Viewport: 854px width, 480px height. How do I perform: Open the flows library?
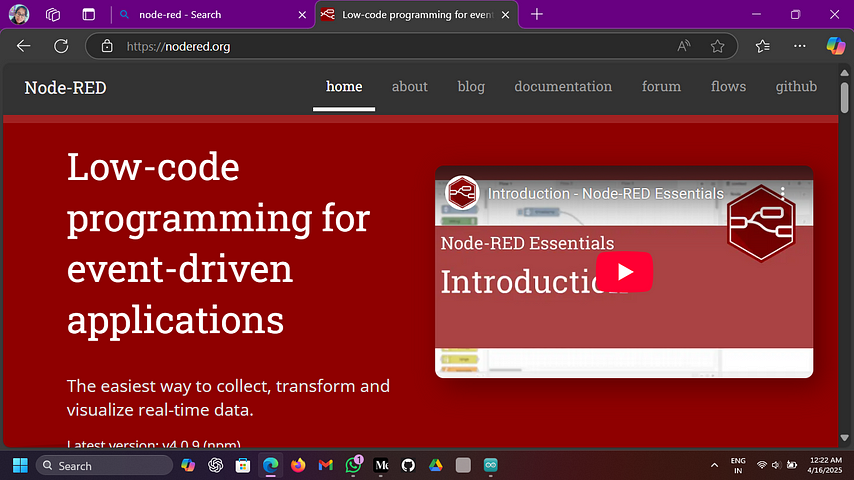[728, 87]
